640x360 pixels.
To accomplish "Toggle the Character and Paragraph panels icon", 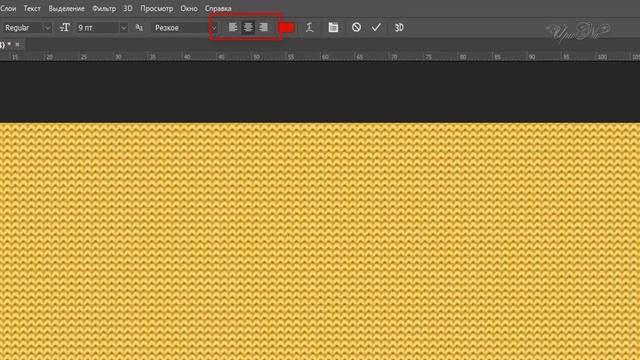I will point(333,28).
